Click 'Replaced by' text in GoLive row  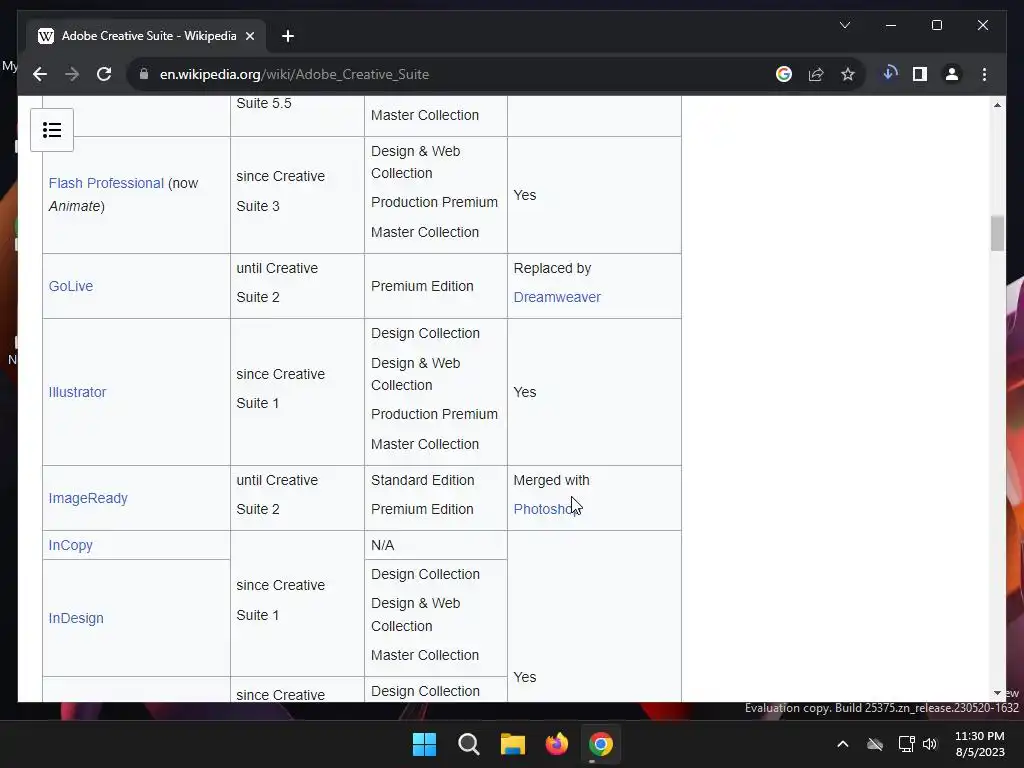coord(552,268)
